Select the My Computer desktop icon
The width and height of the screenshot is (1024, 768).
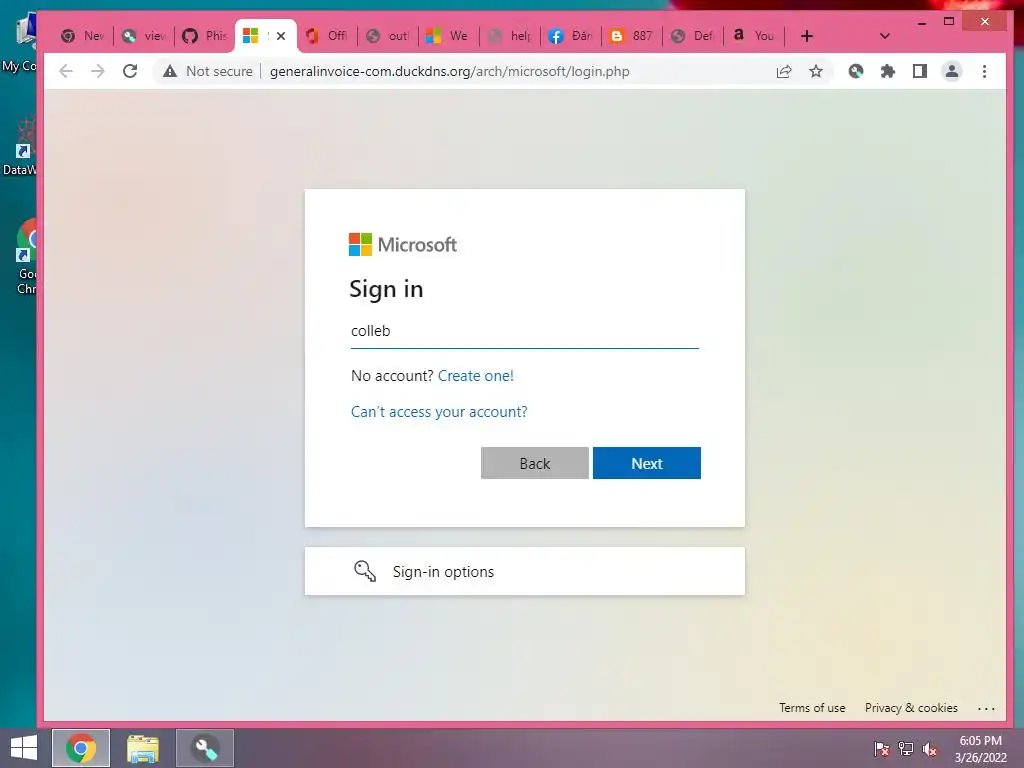[x=20, y=42]
